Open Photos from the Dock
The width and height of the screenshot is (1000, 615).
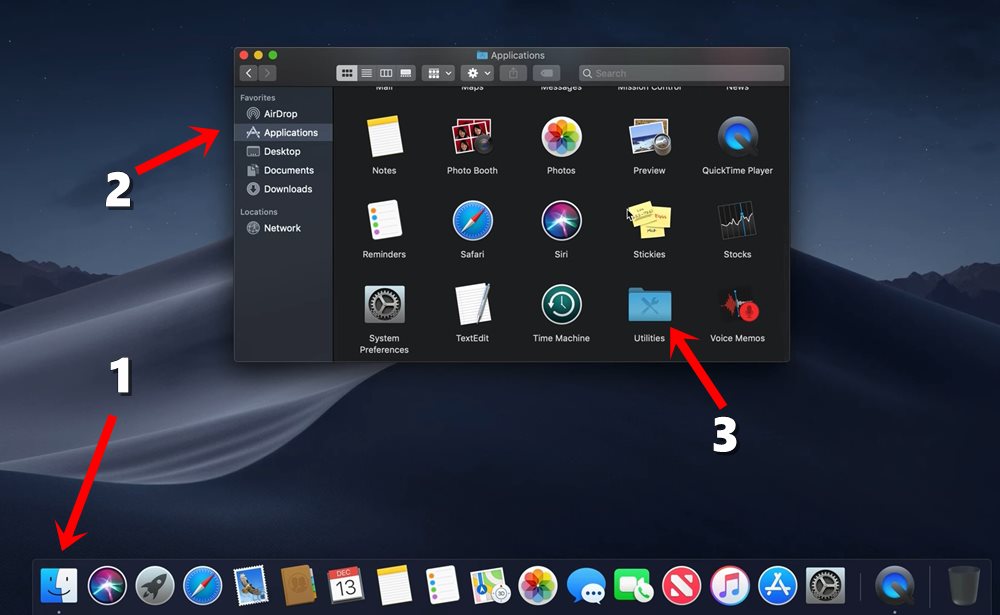coord(538,585)
